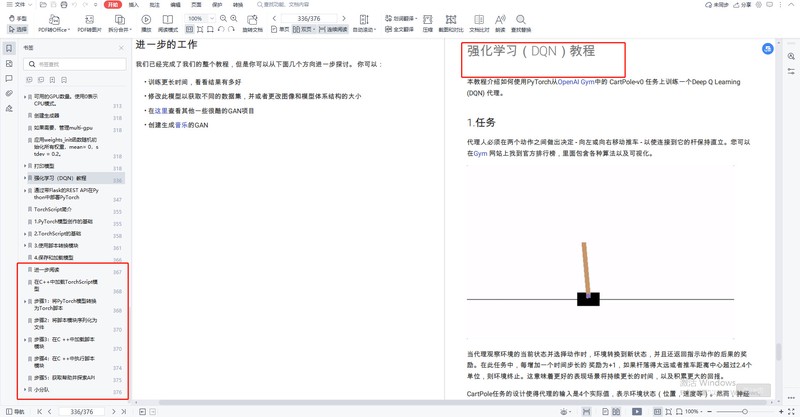Follow the 音乐 link
The height and width of the screenshot is (417, 800).
(181, 125)
